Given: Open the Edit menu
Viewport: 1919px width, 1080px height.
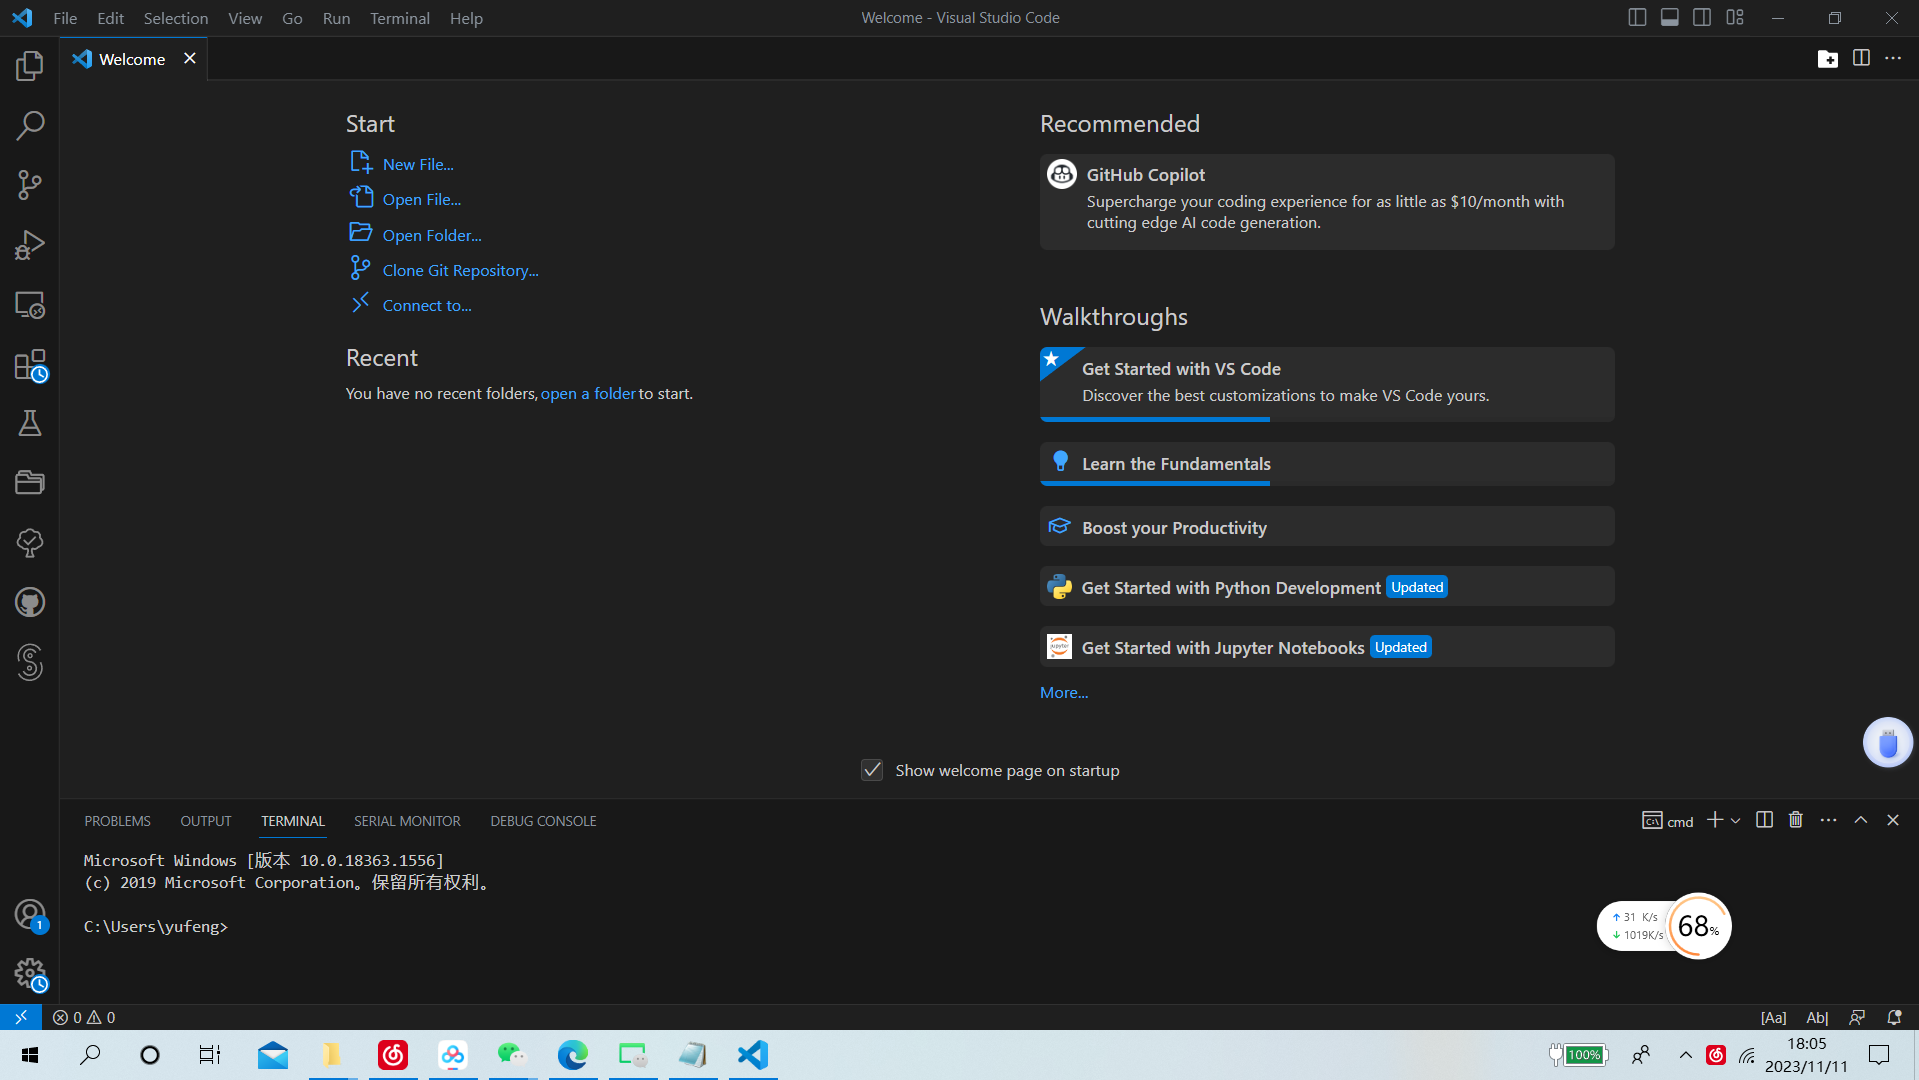Looking at the screenshot, I should pyautogui.click(x=110, y=18).
